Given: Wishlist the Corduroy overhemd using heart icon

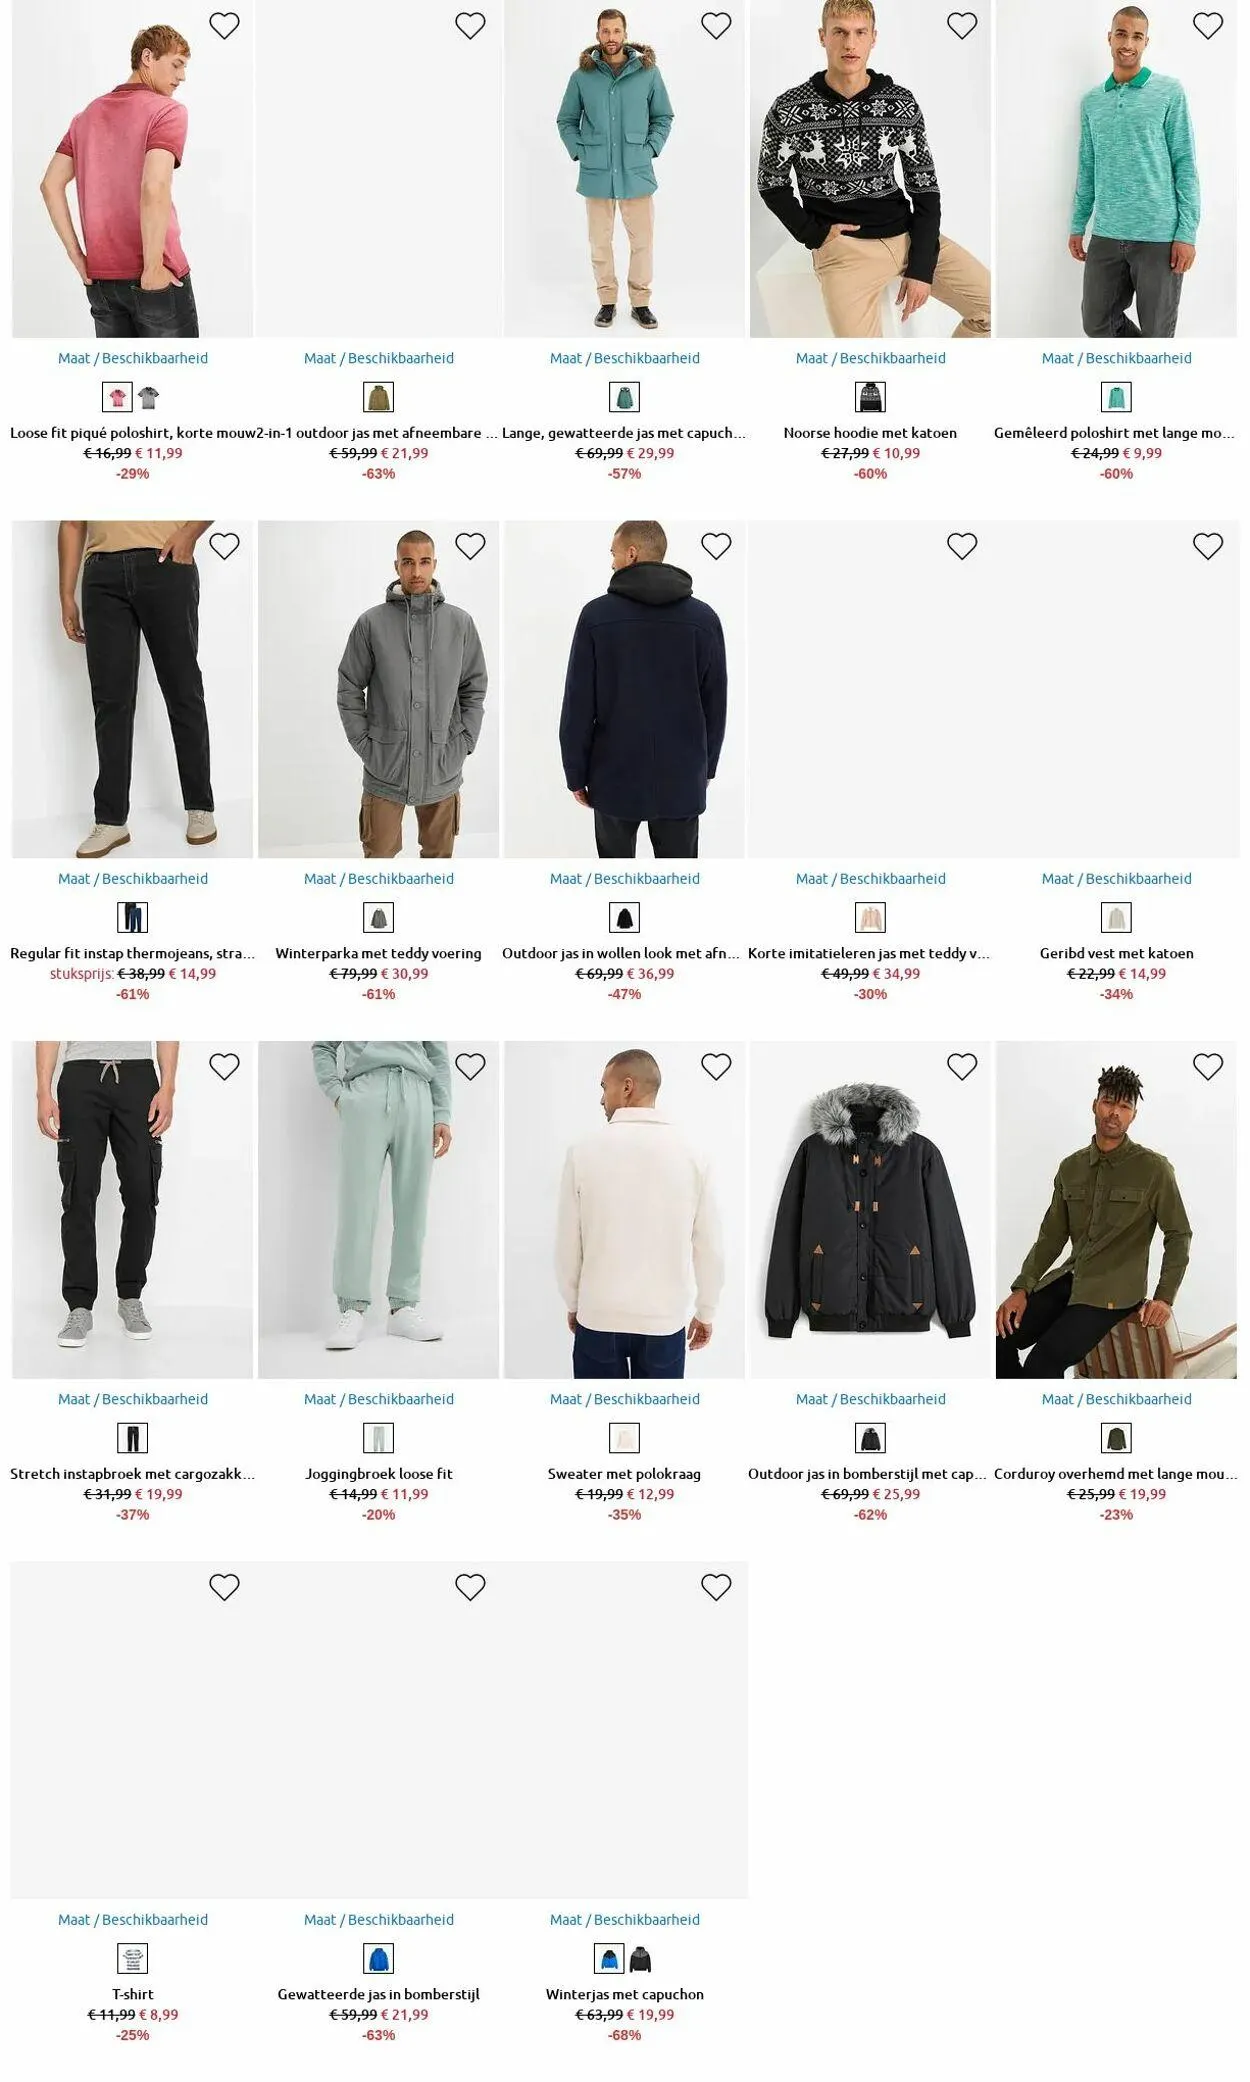Looking at the screenshot, I should 1208,1067.
